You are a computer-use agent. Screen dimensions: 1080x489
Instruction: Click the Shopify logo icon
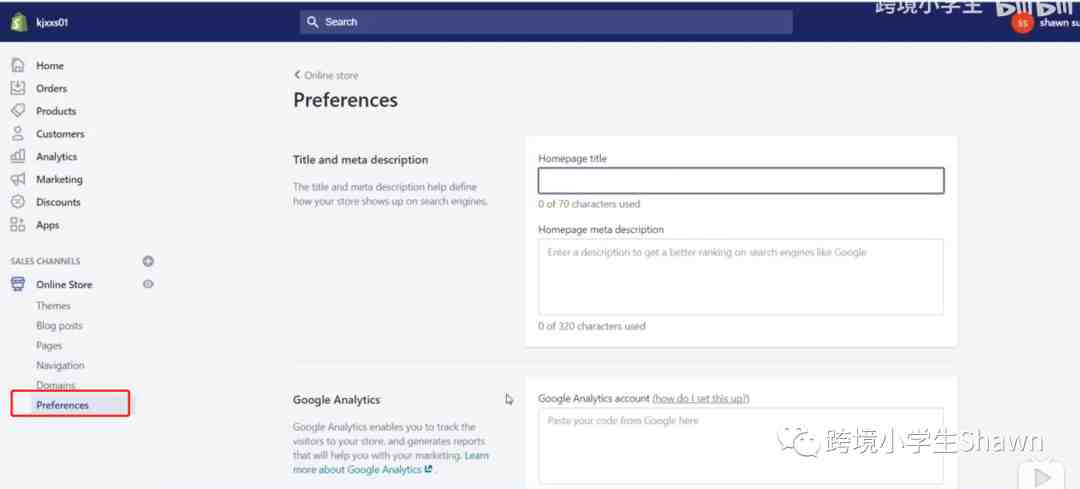point(18,21)
